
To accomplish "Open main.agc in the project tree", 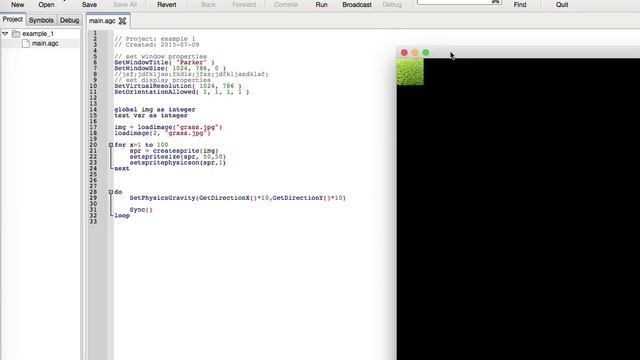I will 45,43.
